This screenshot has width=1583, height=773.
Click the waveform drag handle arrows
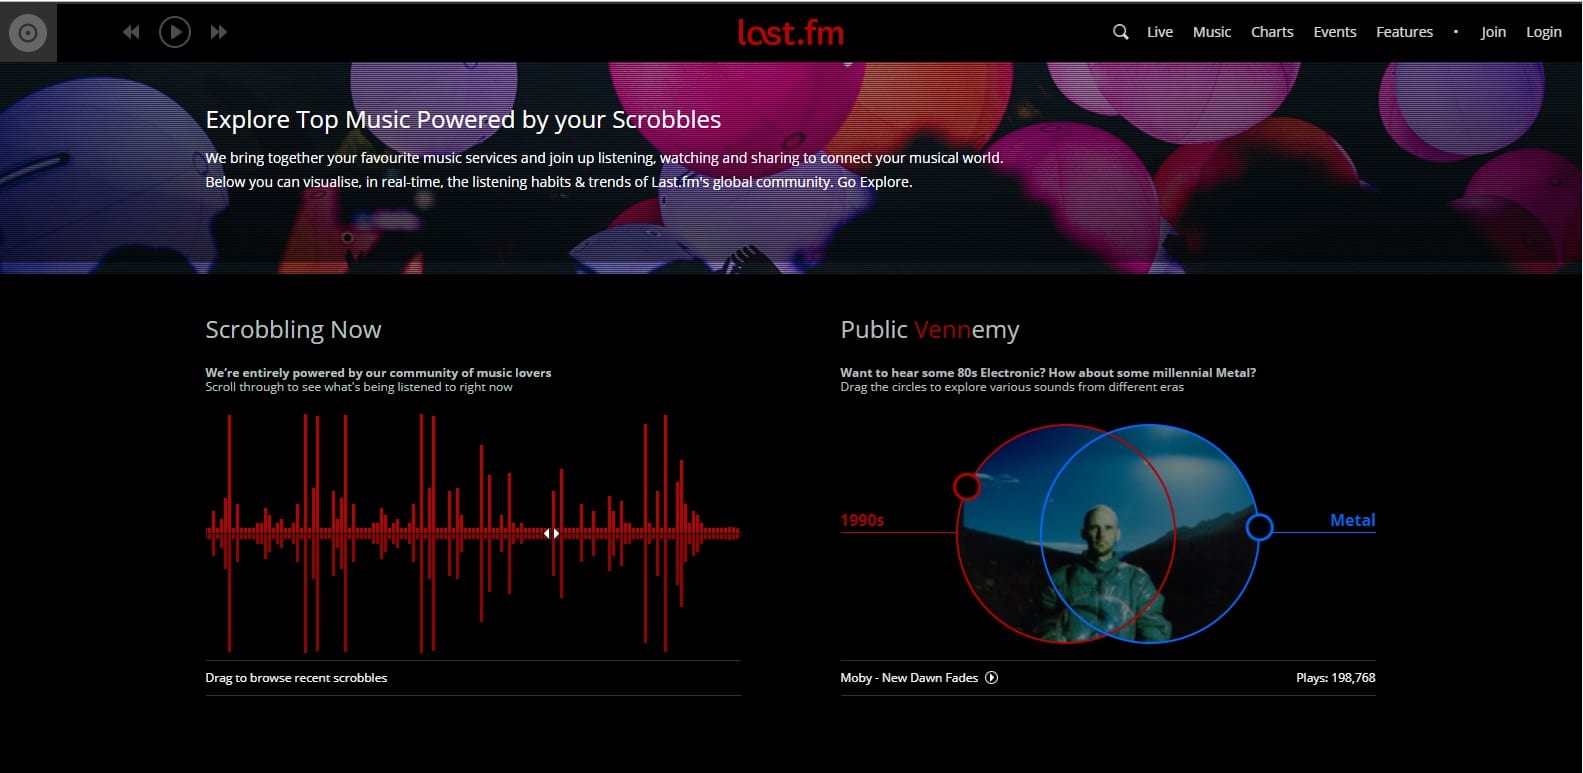551,534
